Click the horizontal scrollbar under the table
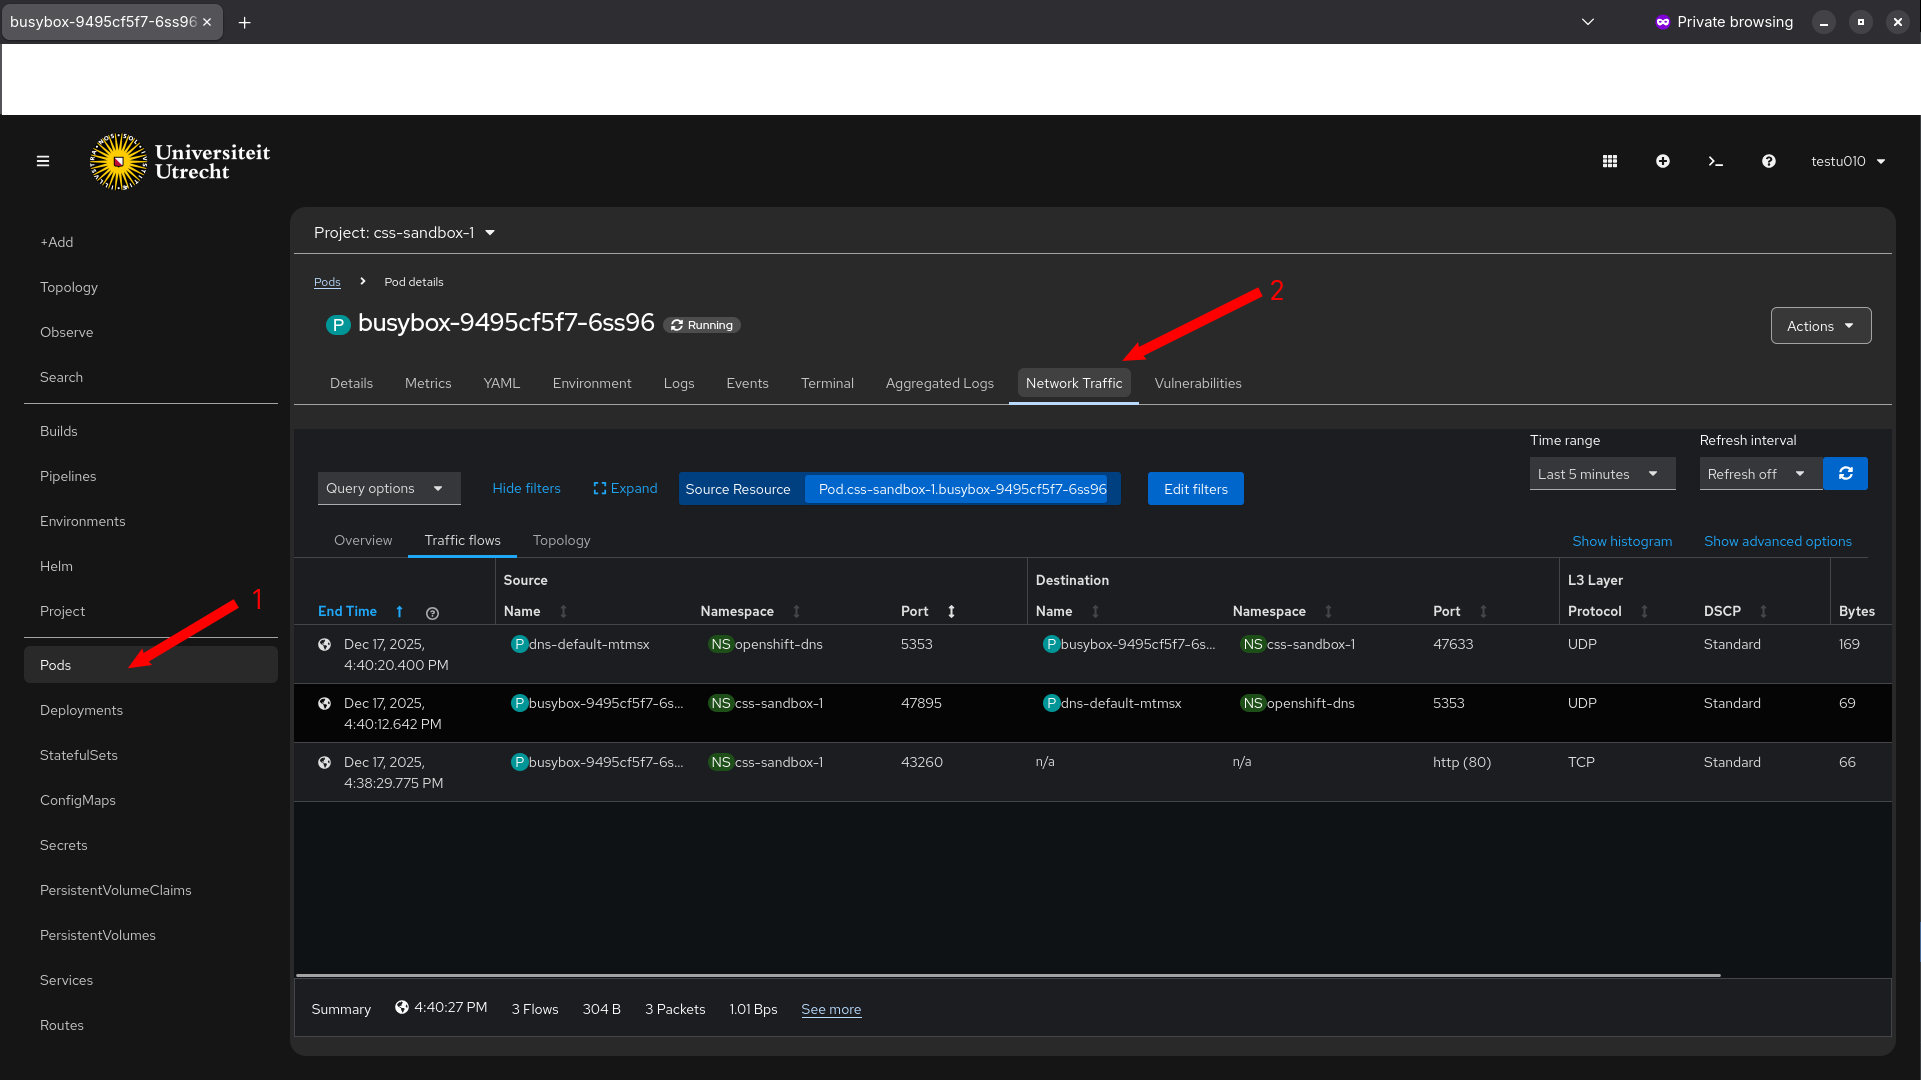This screenshot has height=1080, width=1921. pyautogui.click(x=1008, y=975)
